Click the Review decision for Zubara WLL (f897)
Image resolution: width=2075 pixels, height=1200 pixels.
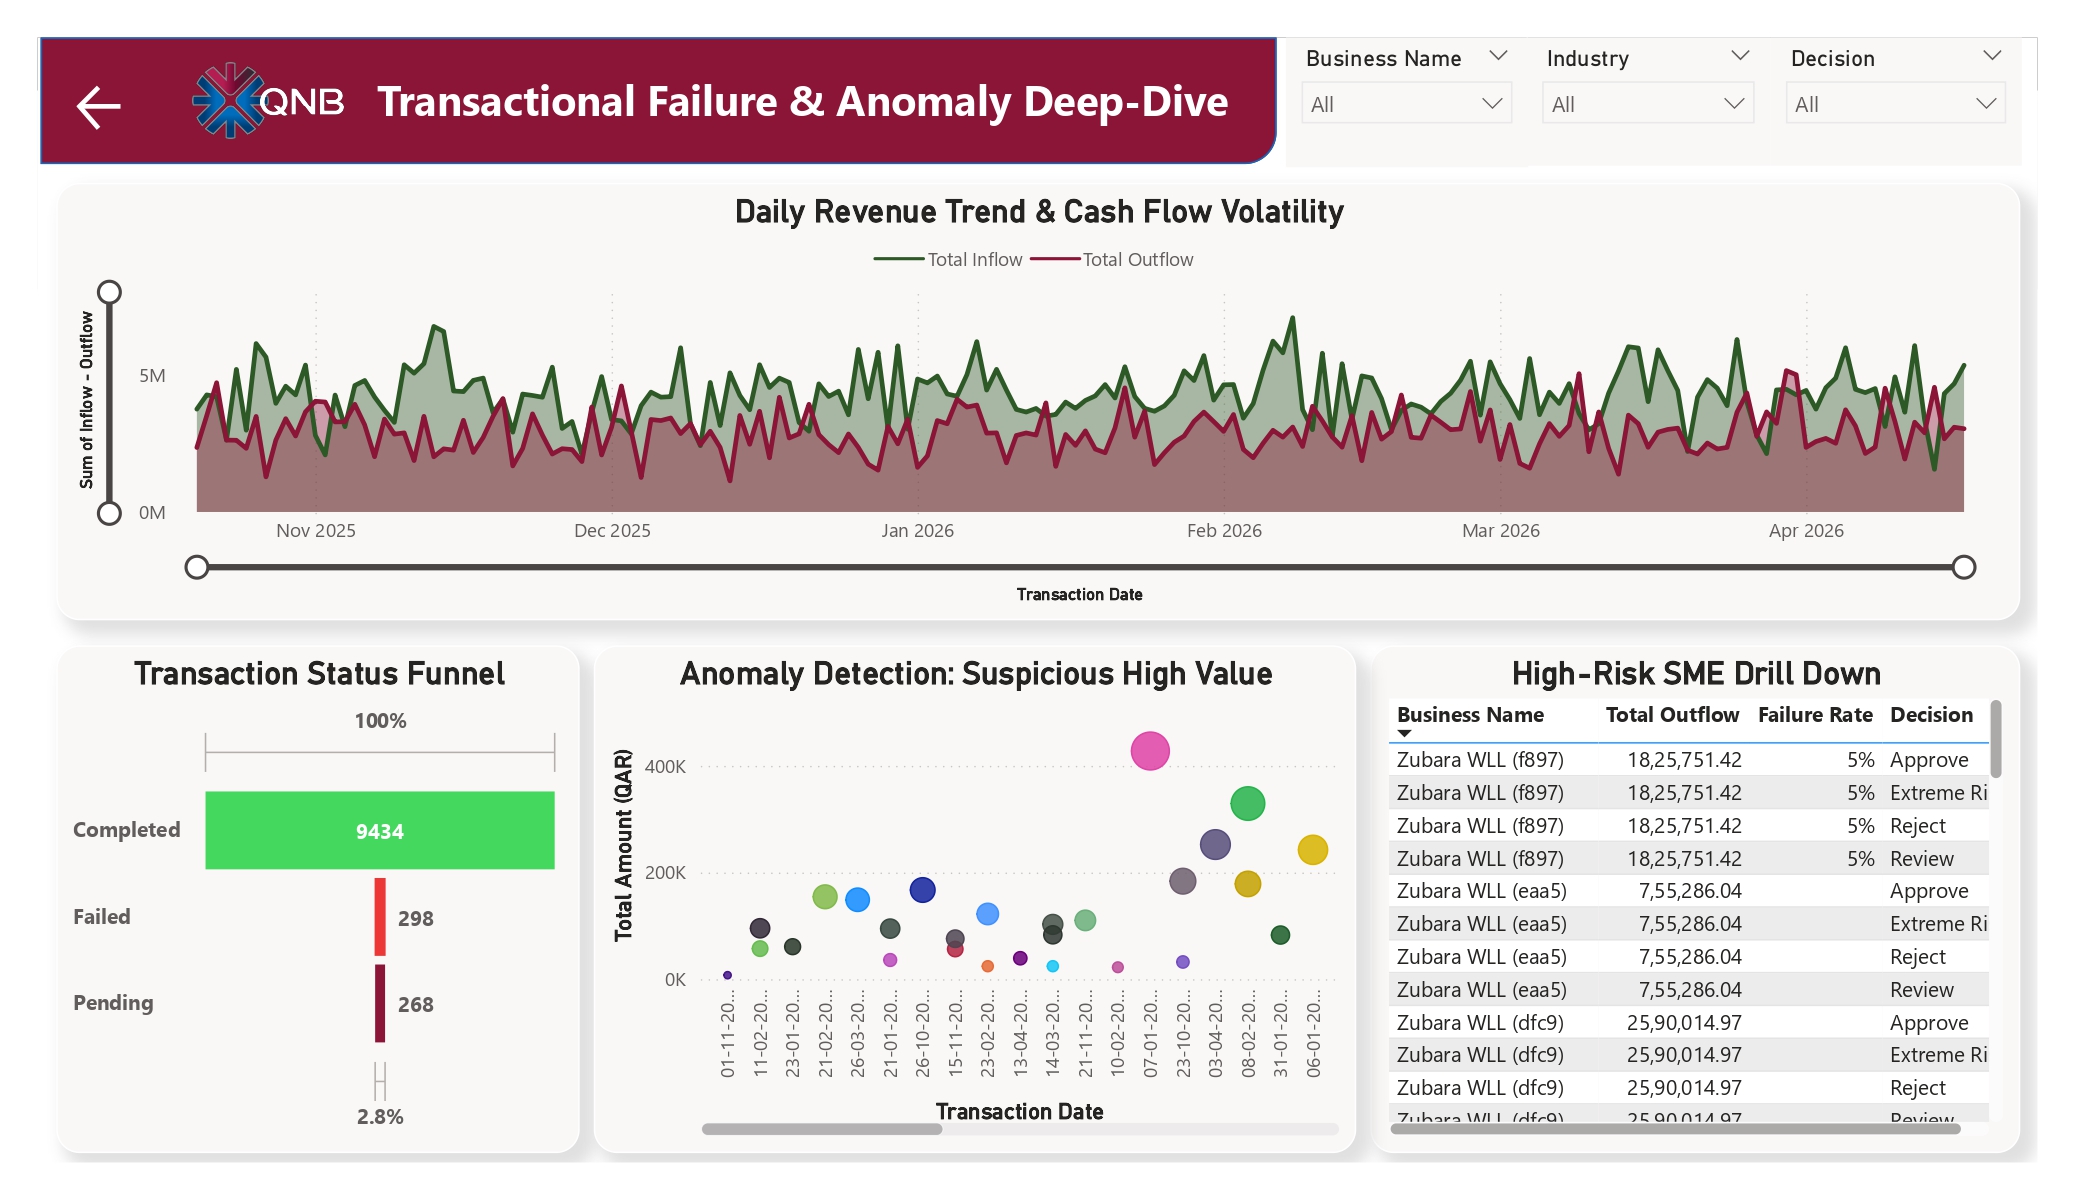point(1921,859)
